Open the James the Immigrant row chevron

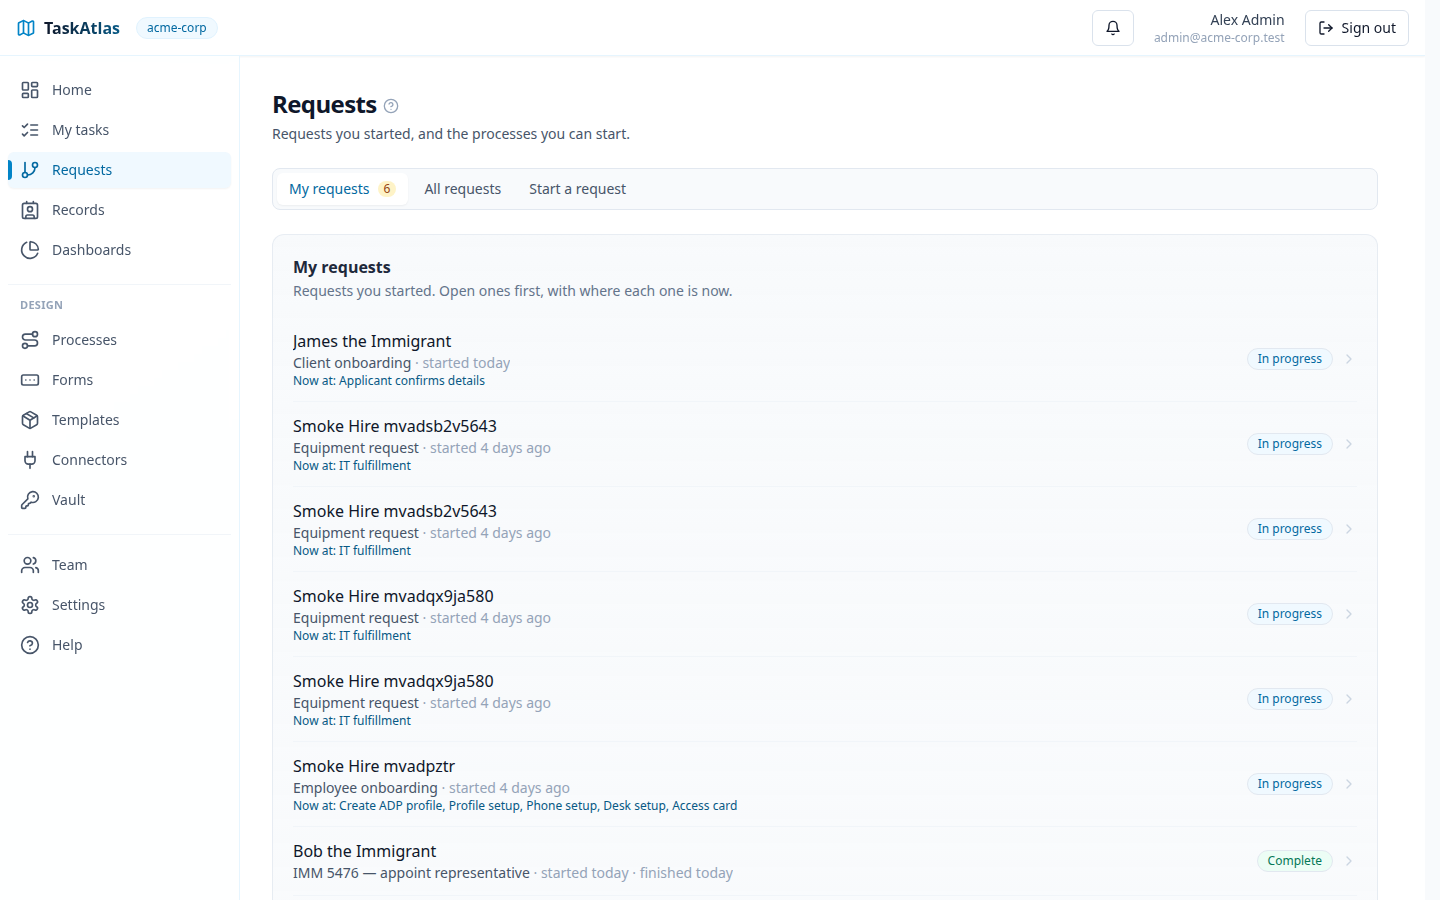click(1349, 359)
